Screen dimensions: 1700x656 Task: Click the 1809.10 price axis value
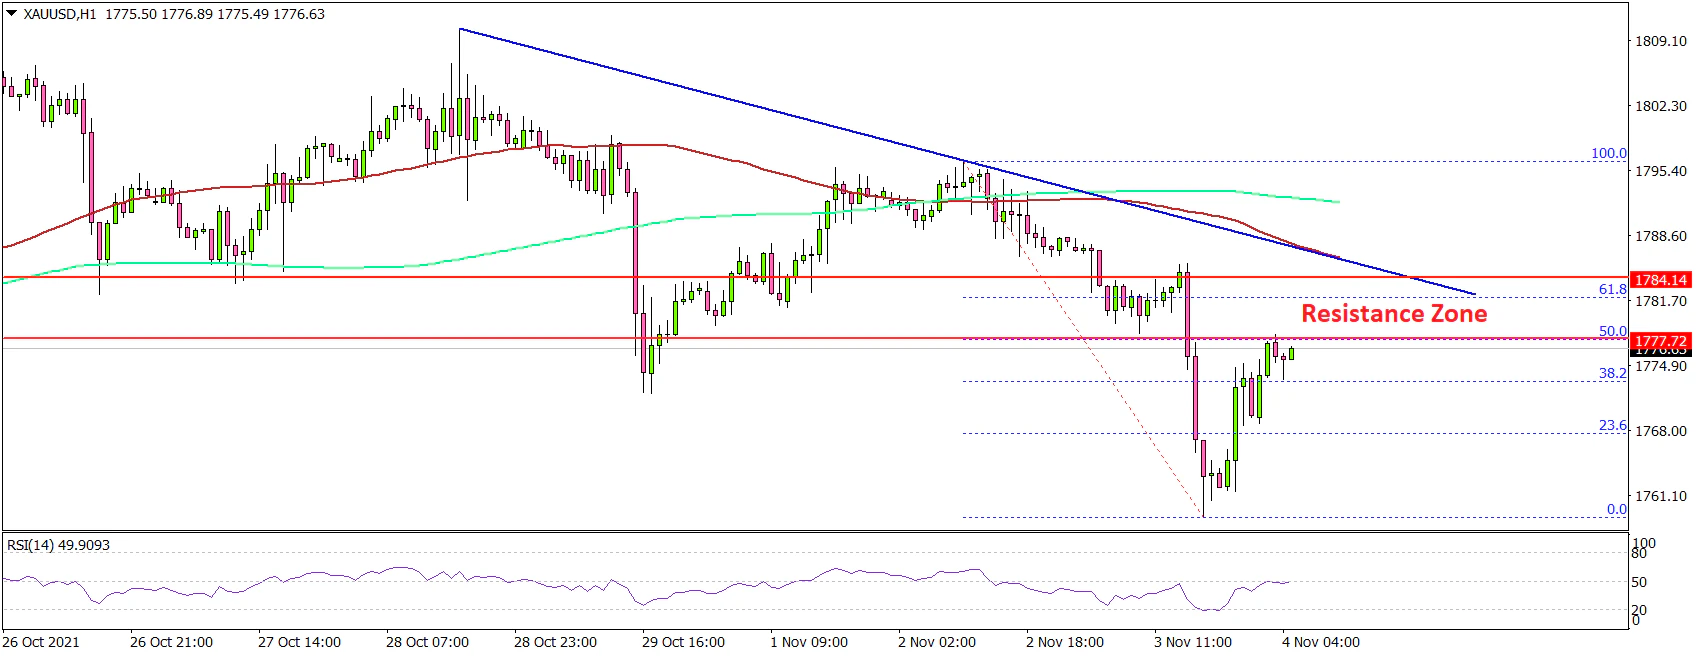tap(1660, 41)
